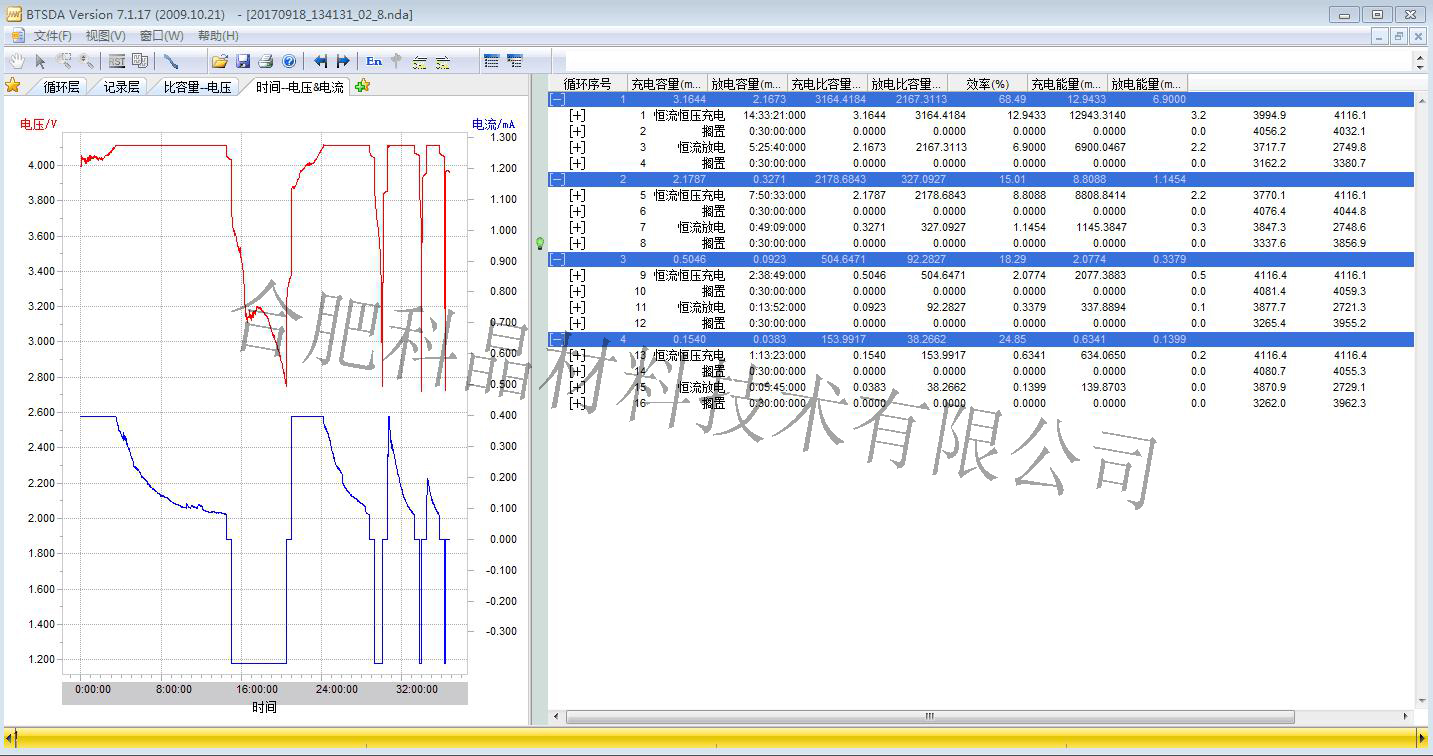Collapse cycle 3 group row
The width and height of the screenshot is (1433, 756).
pos(557,259)
